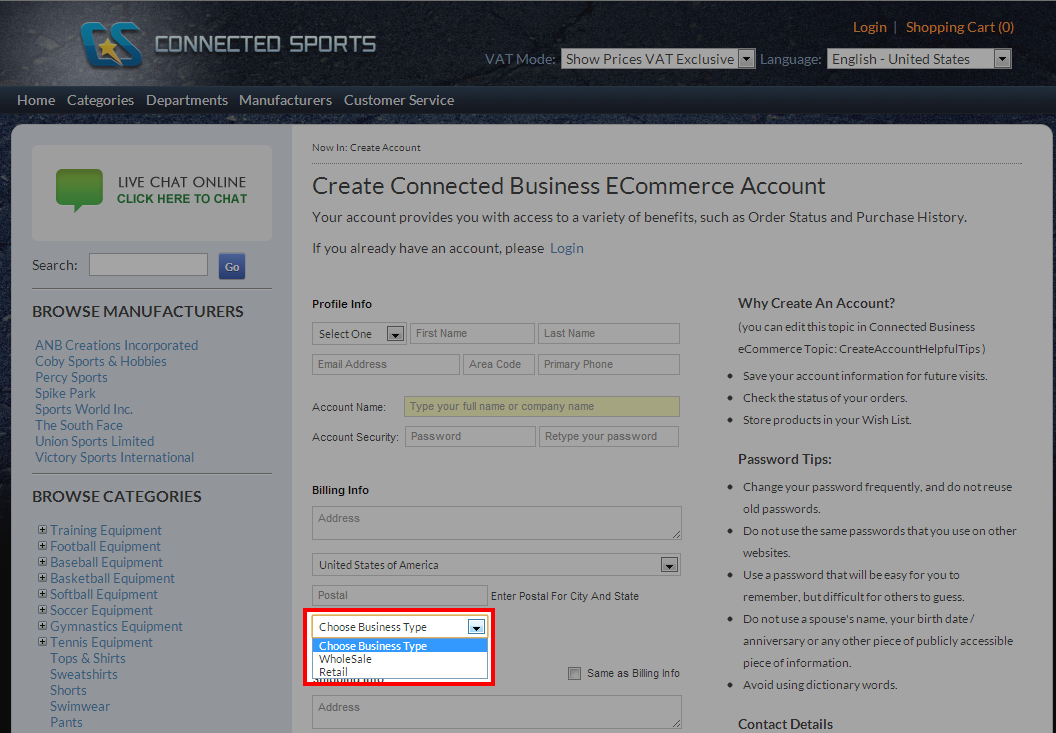This screenshot has height=733, width=1056.
Task: Open the Customer Service menu item
Action: click(x=399, y=100)
